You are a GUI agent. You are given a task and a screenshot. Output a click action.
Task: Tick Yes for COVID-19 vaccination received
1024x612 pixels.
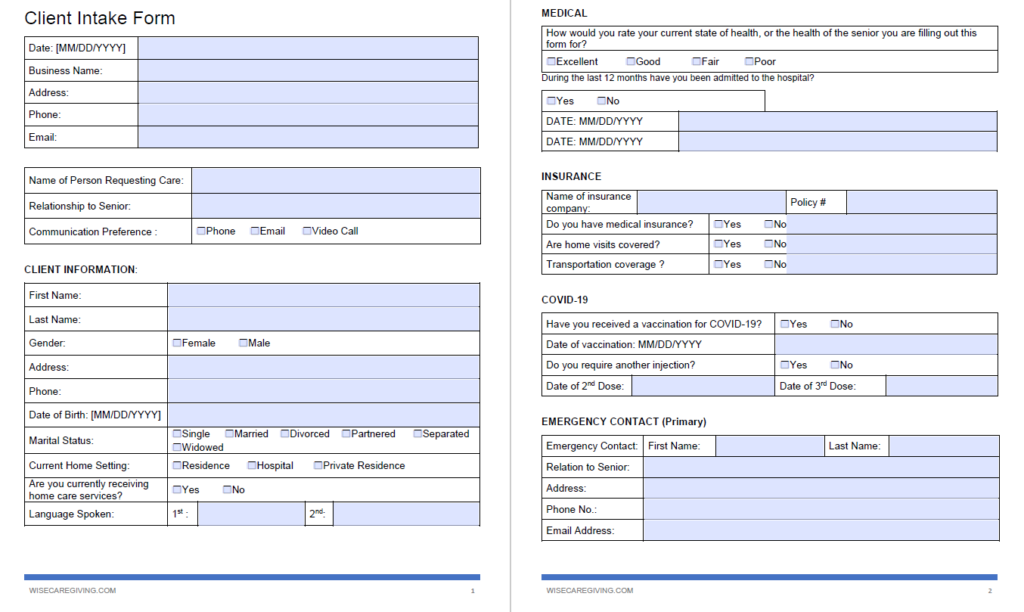785,323
